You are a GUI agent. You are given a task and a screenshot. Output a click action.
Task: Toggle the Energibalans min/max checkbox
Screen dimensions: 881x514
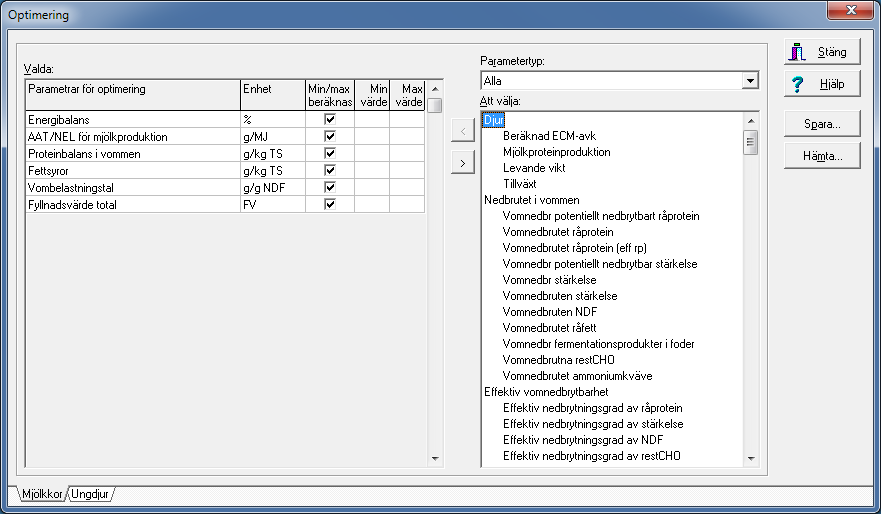pyautogui.click(x=330, y=119)
